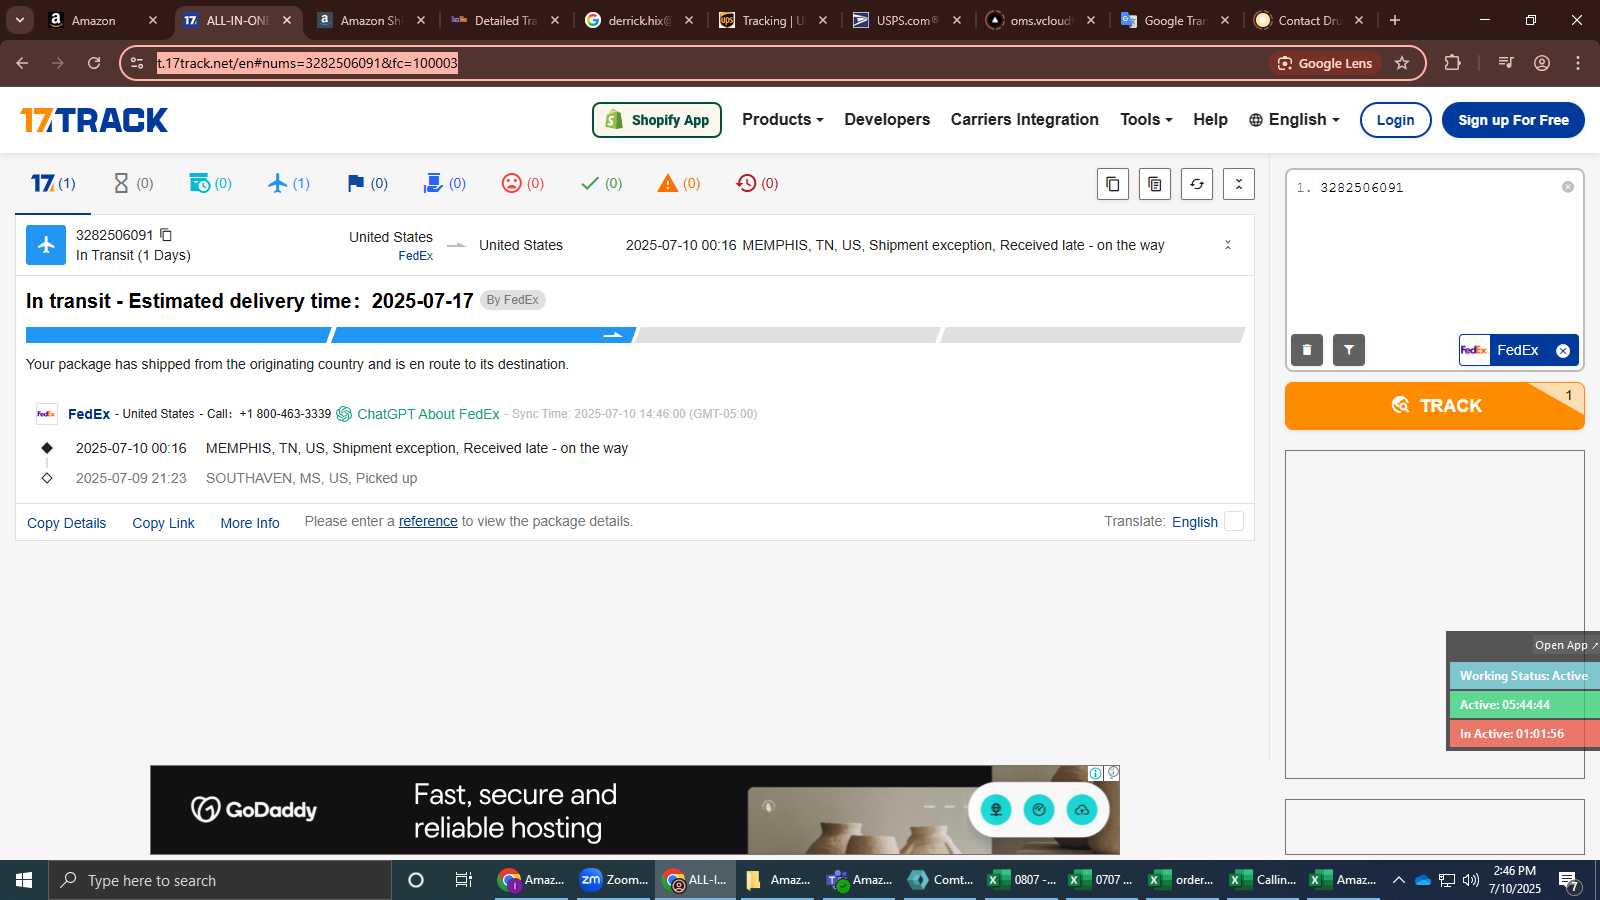Delete all numbers trash button
This screenshot has height=900, width=1600.
coord(1307,350)
